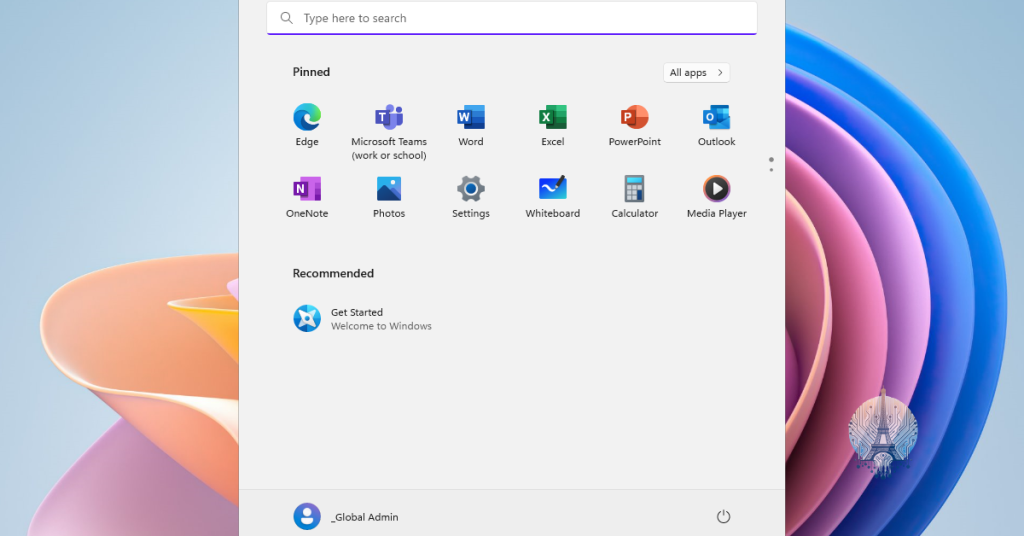Click the Welcome to Windows subtitle text
This screenshot has height=536, width=1024.
pos(381,326)
